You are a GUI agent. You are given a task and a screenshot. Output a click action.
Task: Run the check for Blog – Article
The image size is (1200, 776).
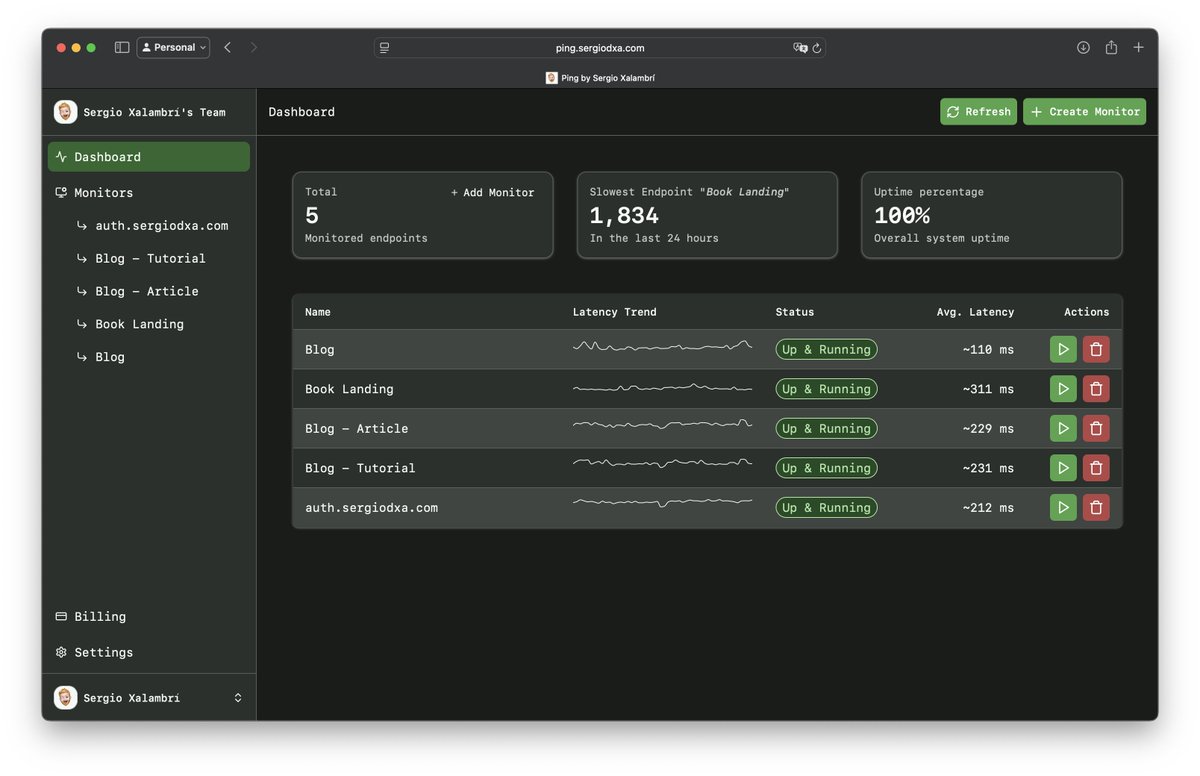click(1063, 429)
